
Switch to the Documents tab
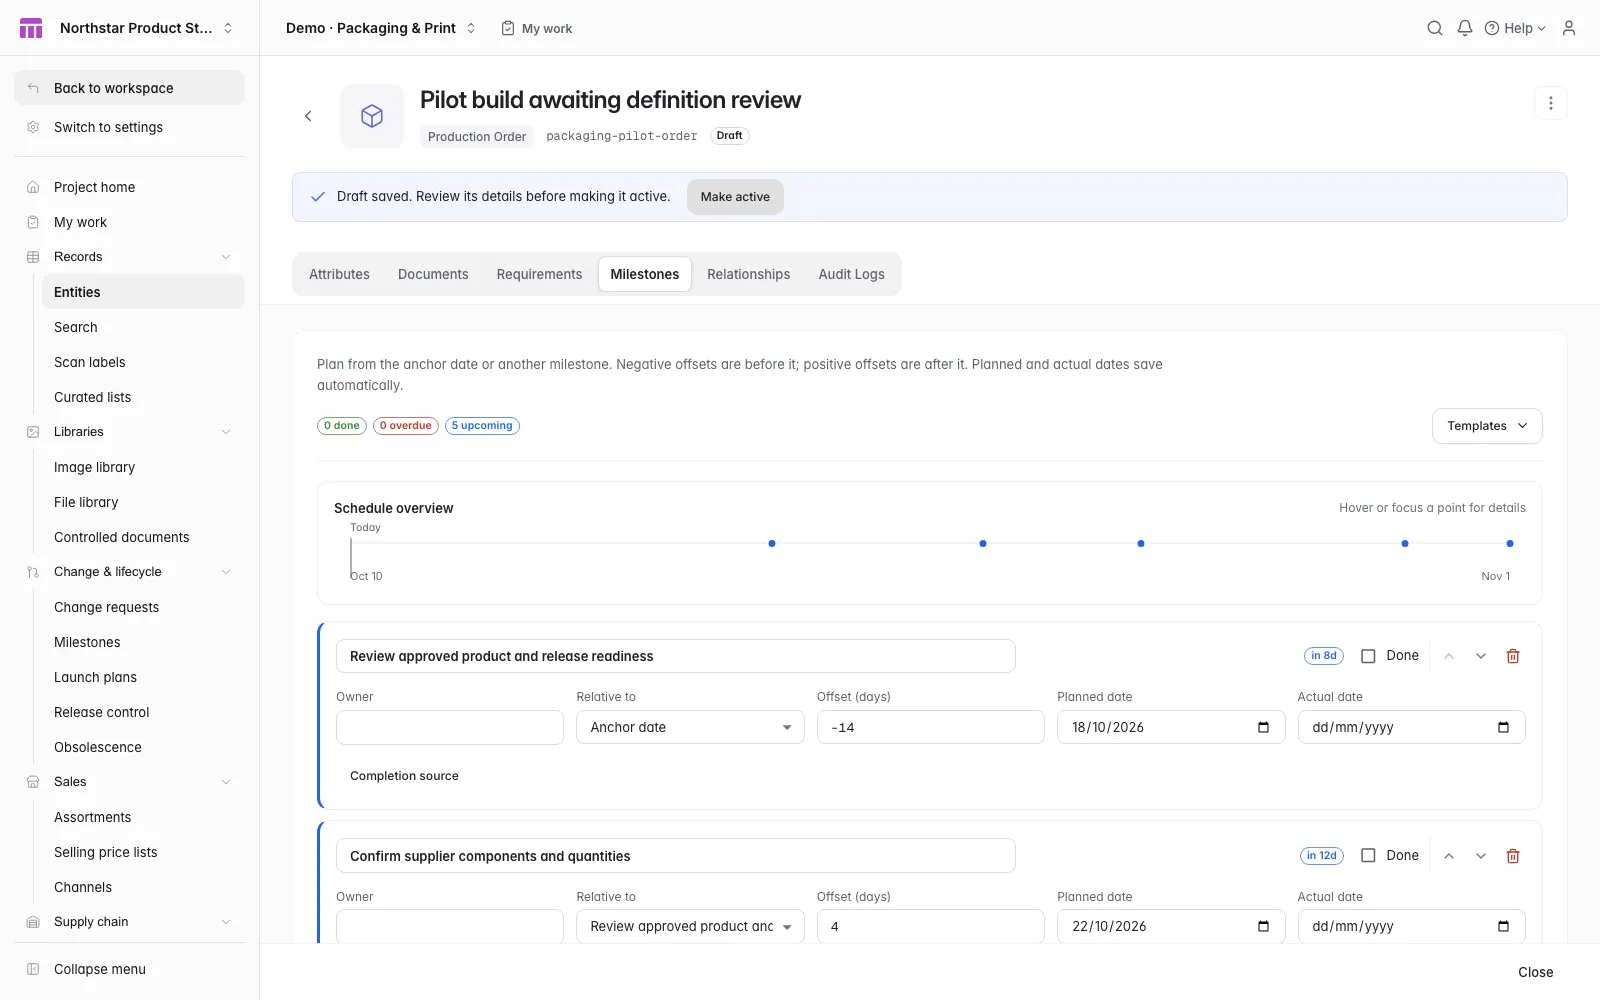433,274
